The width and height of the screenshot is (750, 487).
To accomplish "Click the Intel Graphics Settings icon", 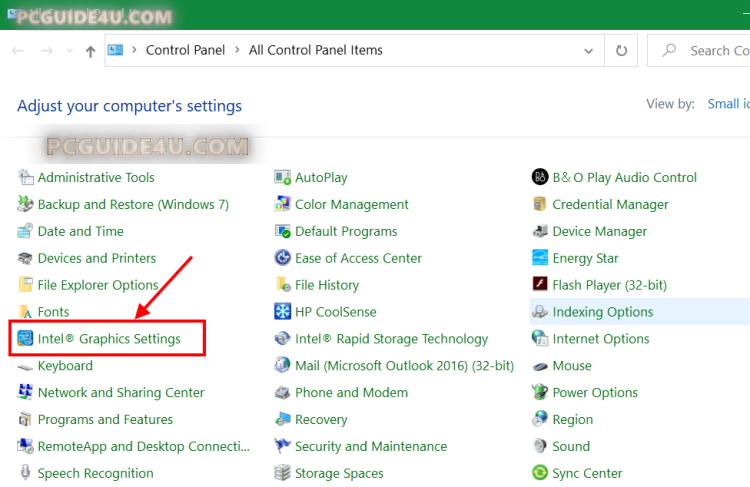I will (x=25, y=339).
